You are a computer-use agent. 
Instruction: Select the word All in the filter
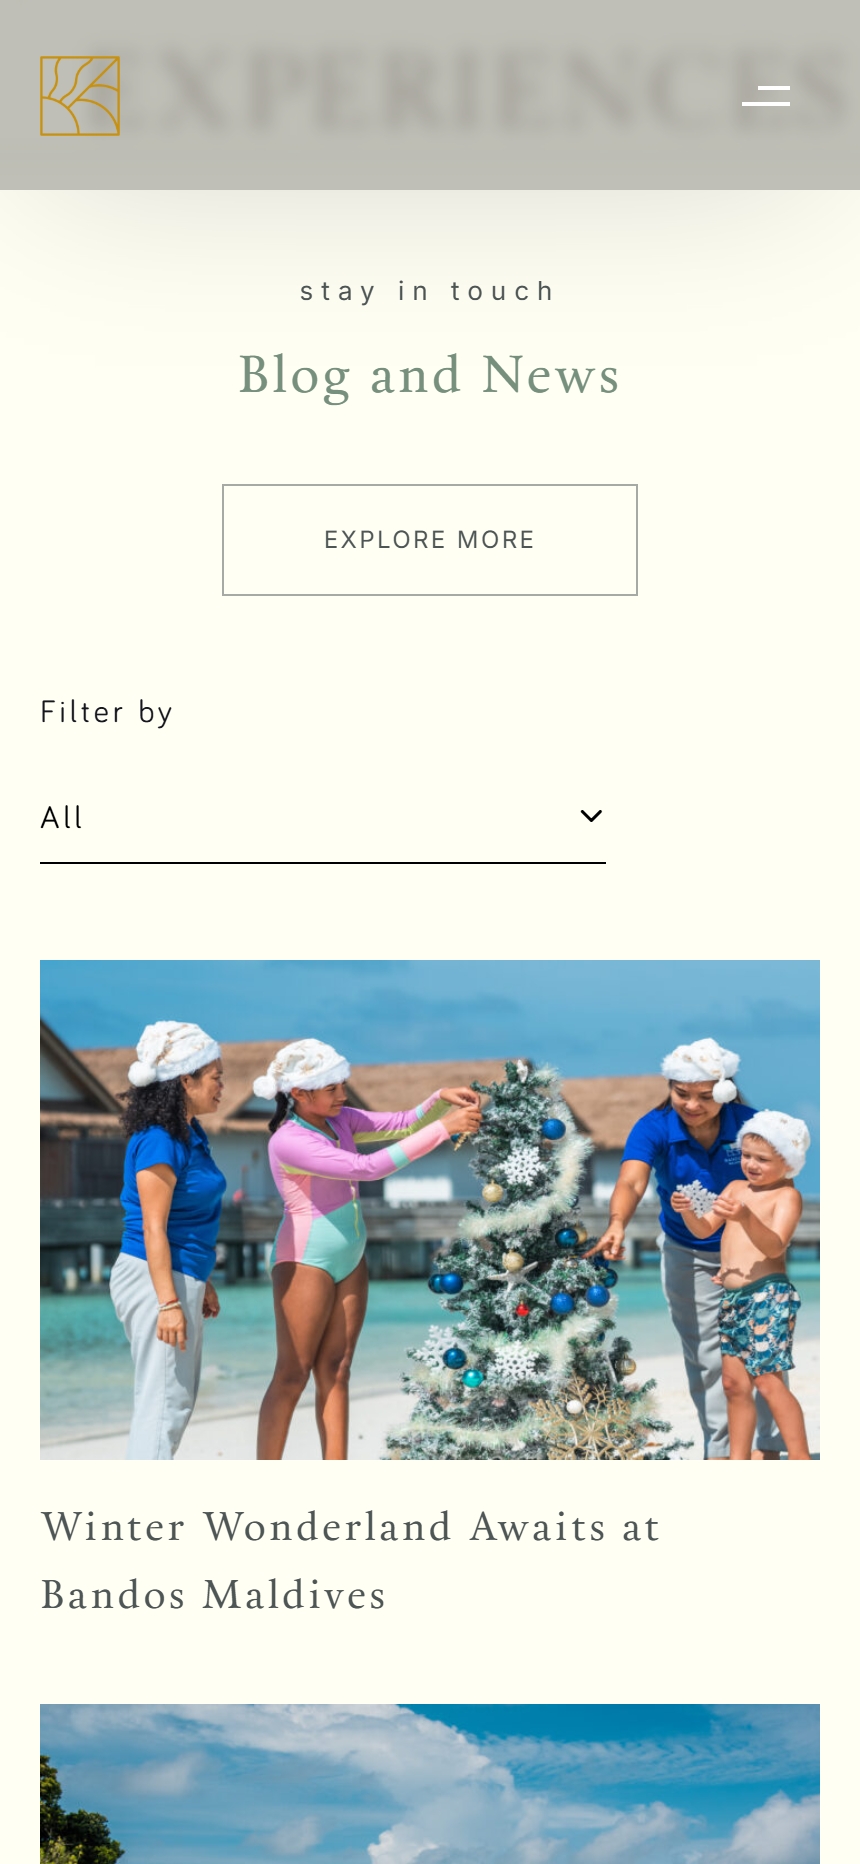62,818
